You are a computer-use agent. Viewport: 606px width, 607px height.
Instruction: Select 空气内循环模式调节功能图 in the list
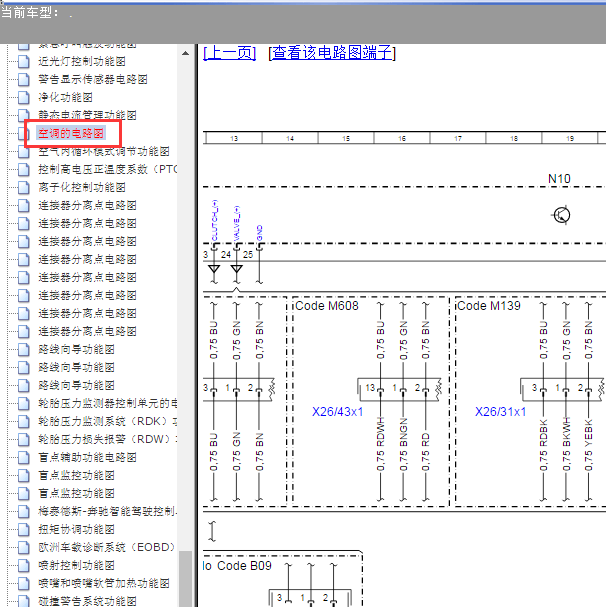[x=104, y=152]
